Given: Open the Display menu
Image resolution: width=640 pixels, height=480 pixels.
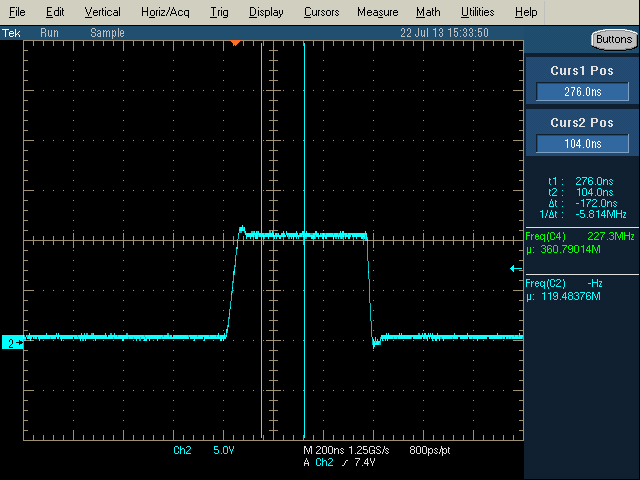Looking at the screenshot, I should pos(266,12).
